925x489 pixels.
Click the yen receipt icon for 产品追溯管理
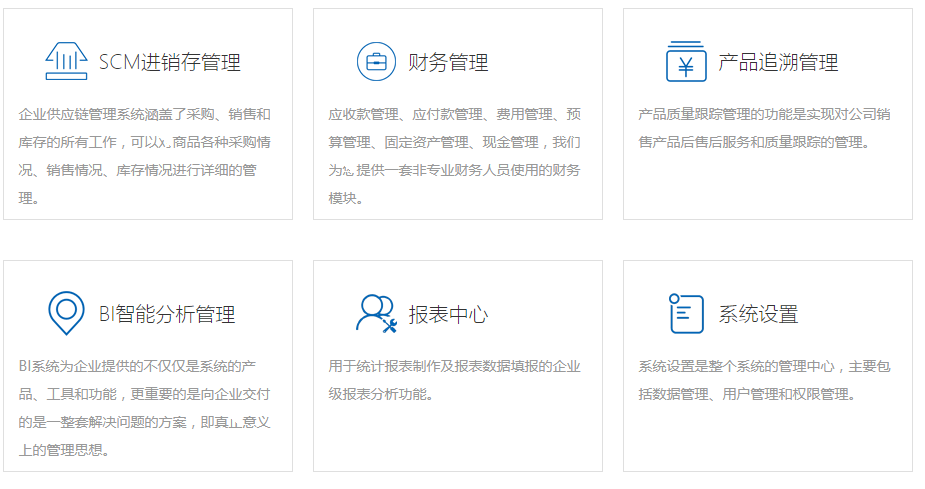(x=686, y=62)
